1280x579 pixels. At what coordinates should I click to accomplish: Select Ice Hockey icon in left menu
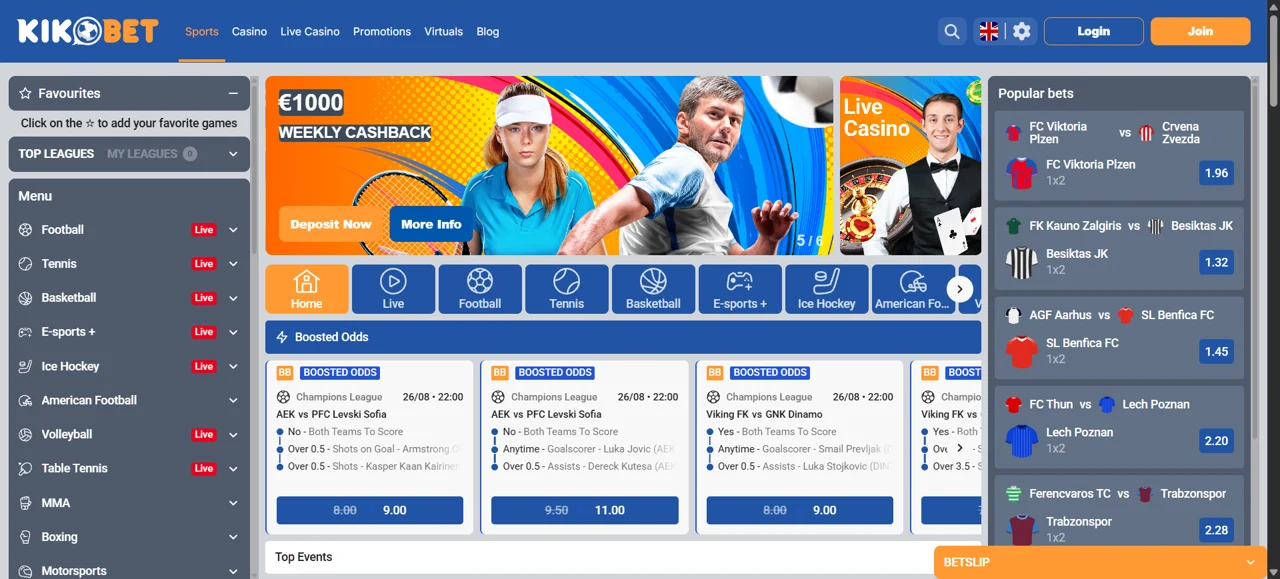click(26, 366)
